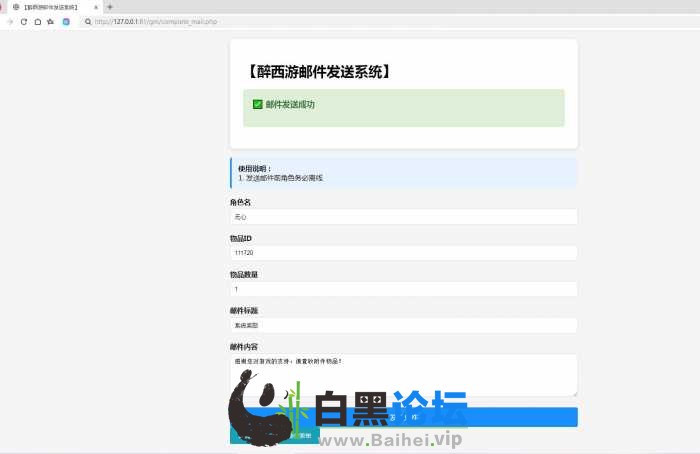This screenshot has width=700, height=454.
Task: Select the 醉西游邮件发送系统 browser tab
Action: click(x=52, y=6)
